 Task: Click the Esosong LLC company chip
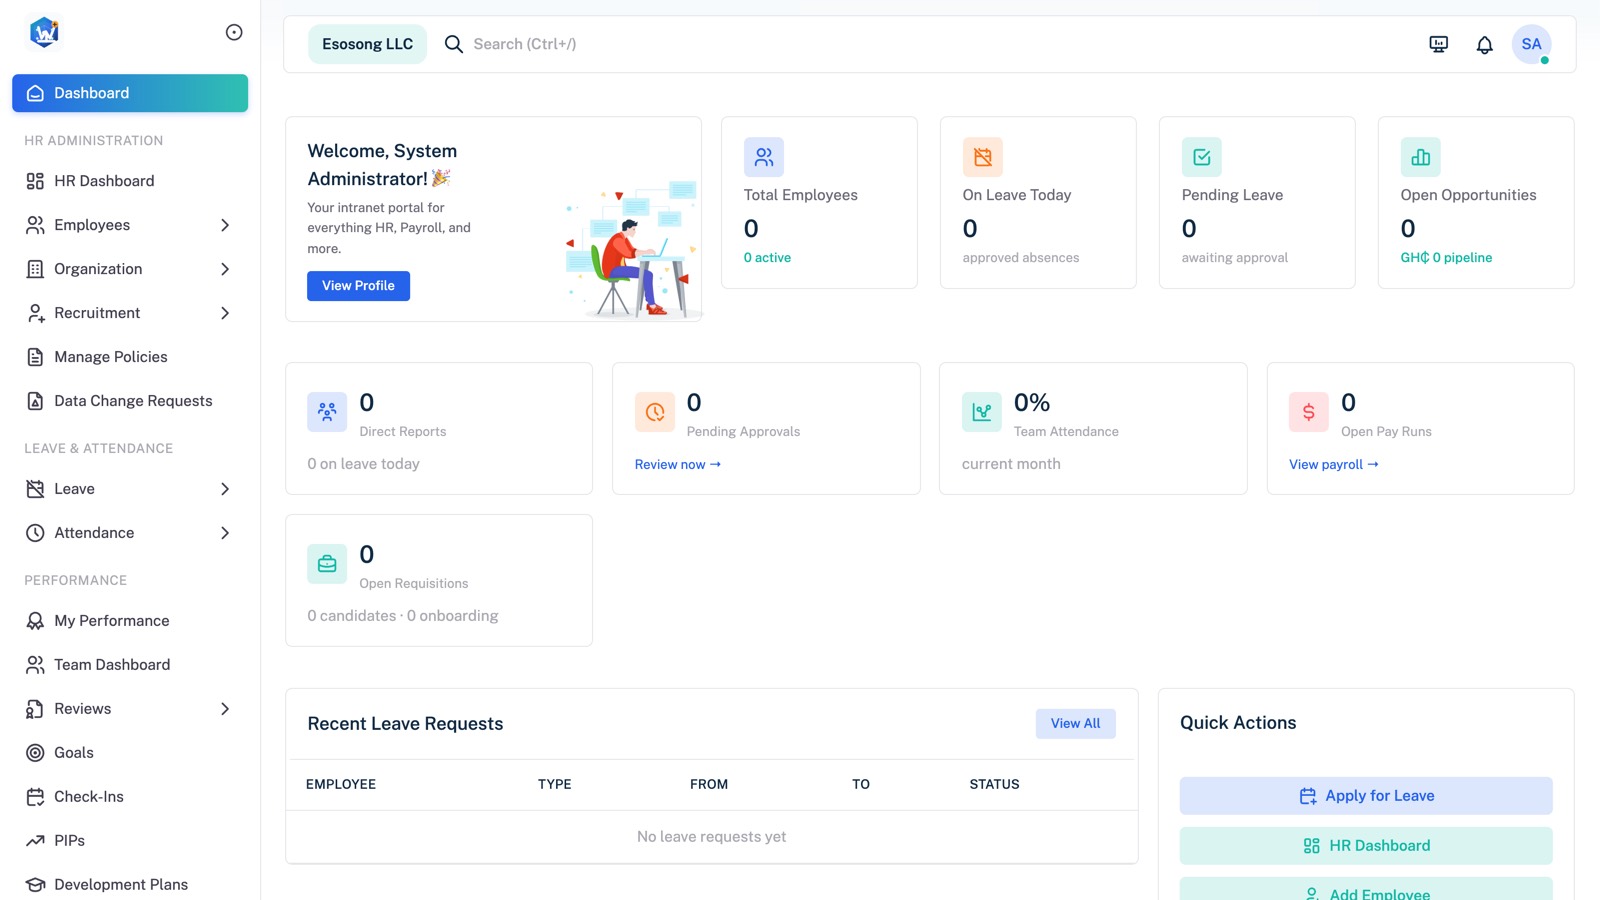click(x=367, y=44)
